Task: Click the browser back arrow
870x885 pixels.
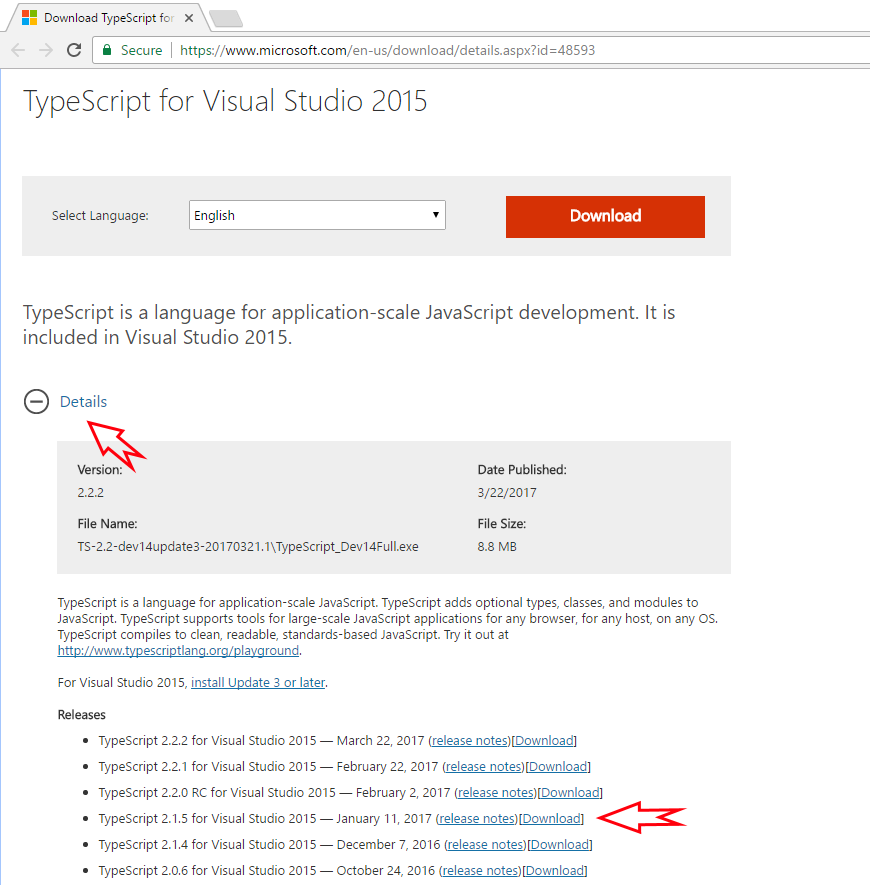Action: point(19,50)
